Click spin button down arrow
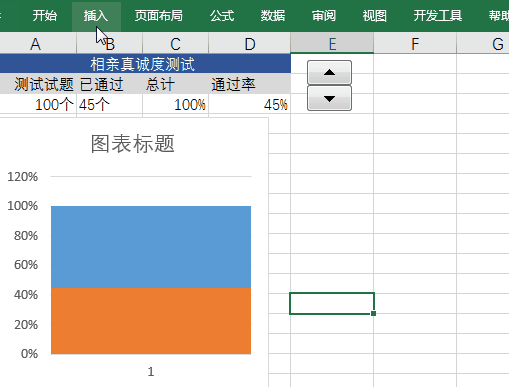 pyautogui.click(x=329, y=98)
